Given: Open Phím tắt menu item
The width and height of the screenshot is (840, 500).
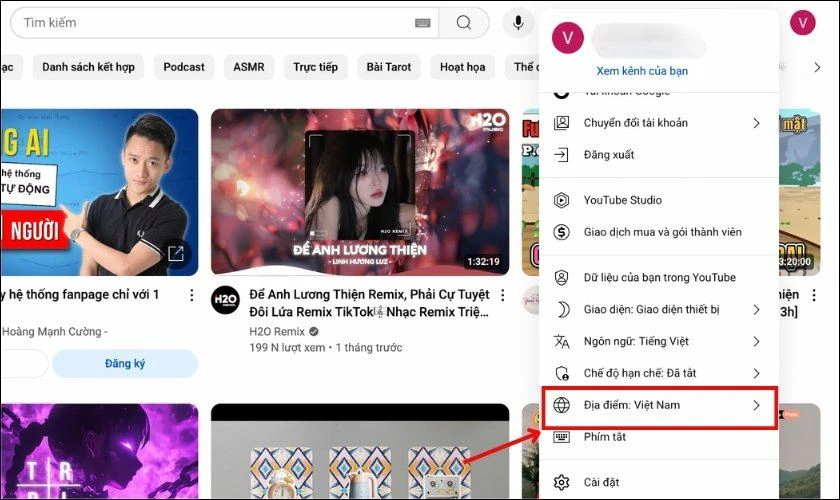Looking at the screenshot, I should click(x=658, y=437).
